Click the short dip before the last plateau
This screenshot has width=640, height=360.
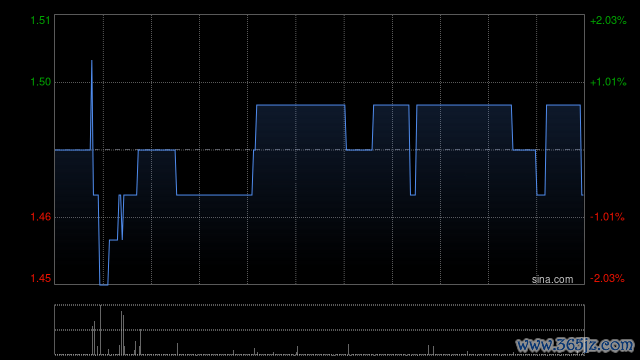(x=541, y=195)
